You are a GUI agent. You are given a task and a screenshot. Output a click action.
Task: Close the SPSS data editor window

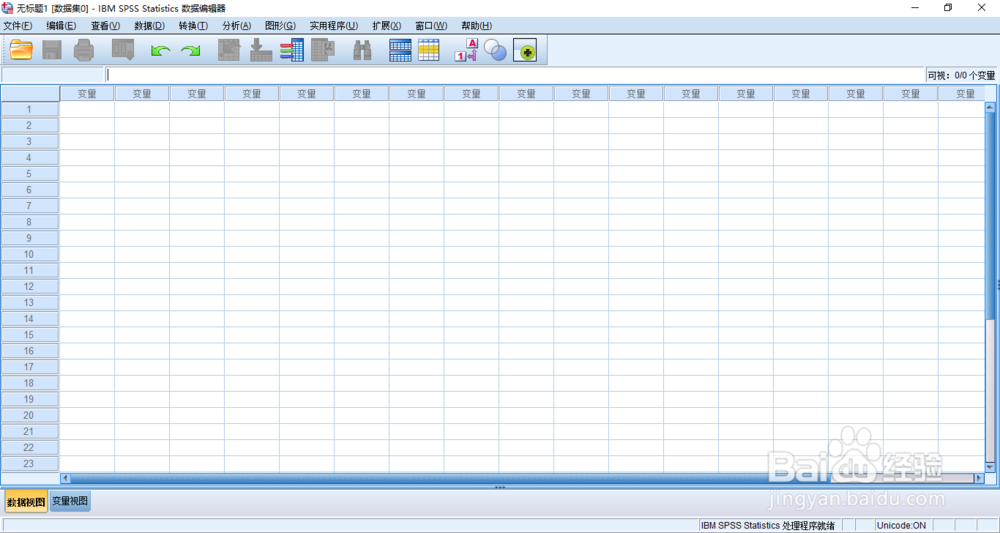(982, 8)
